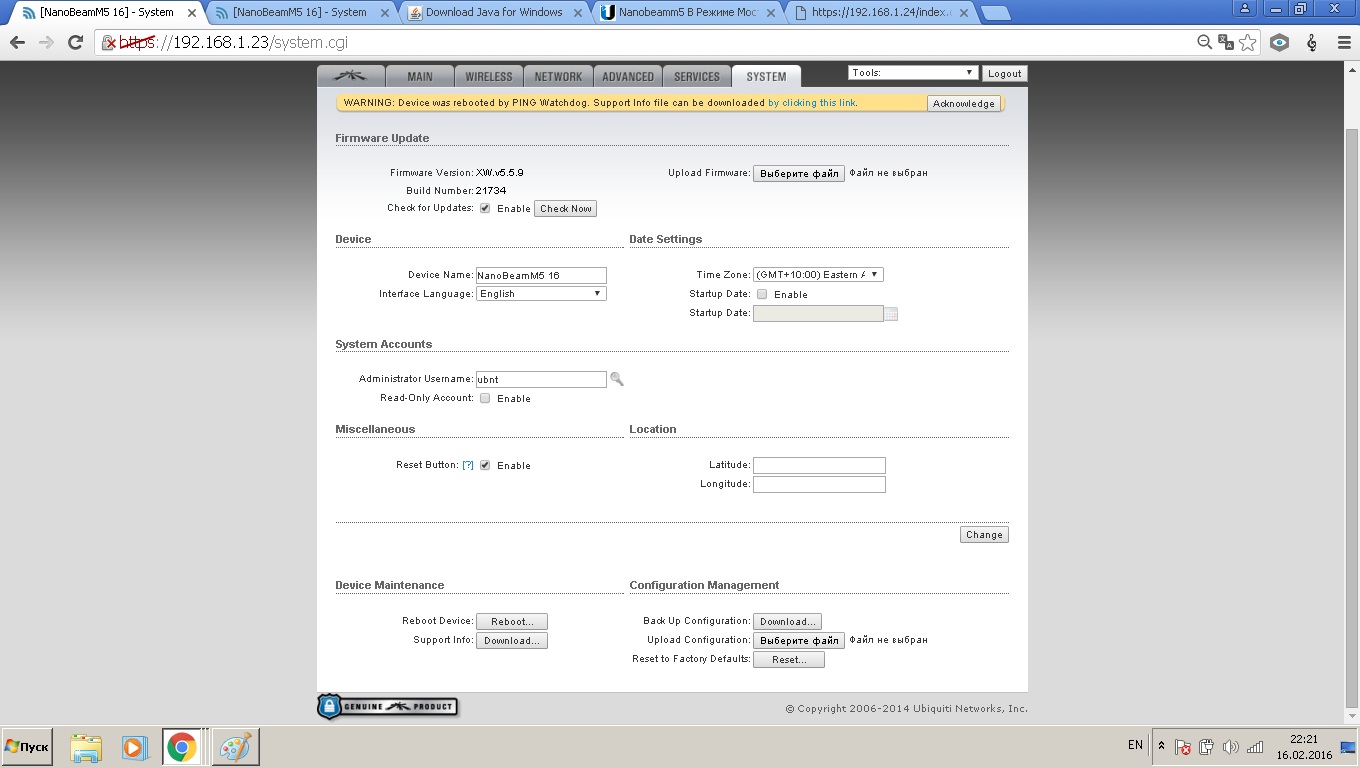This screenshot has height=768, width=1360.
Task: Click the Check Now button
Action: click(x=566, y=208)
